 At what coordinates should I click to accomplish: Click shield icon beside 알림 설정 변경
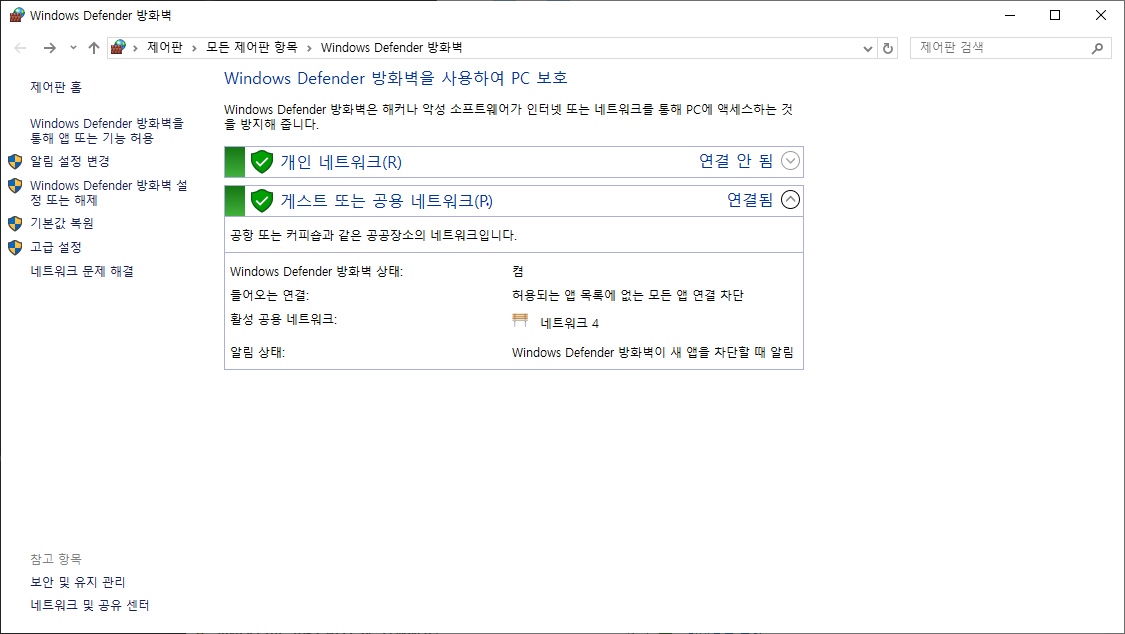pos(15,161)
